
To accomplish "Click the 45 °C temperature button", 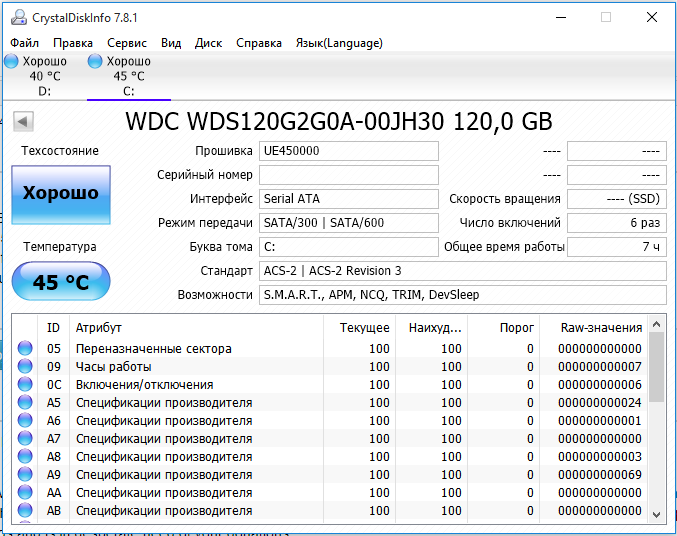I will click(x=61, y=282).
